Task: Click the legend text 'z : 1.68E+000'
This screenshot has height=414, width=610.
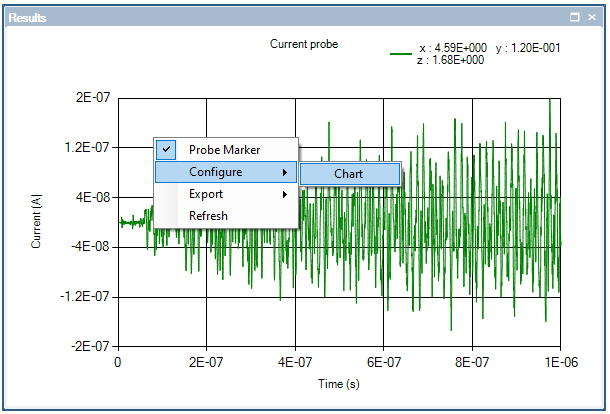Action: pos(450,60)
